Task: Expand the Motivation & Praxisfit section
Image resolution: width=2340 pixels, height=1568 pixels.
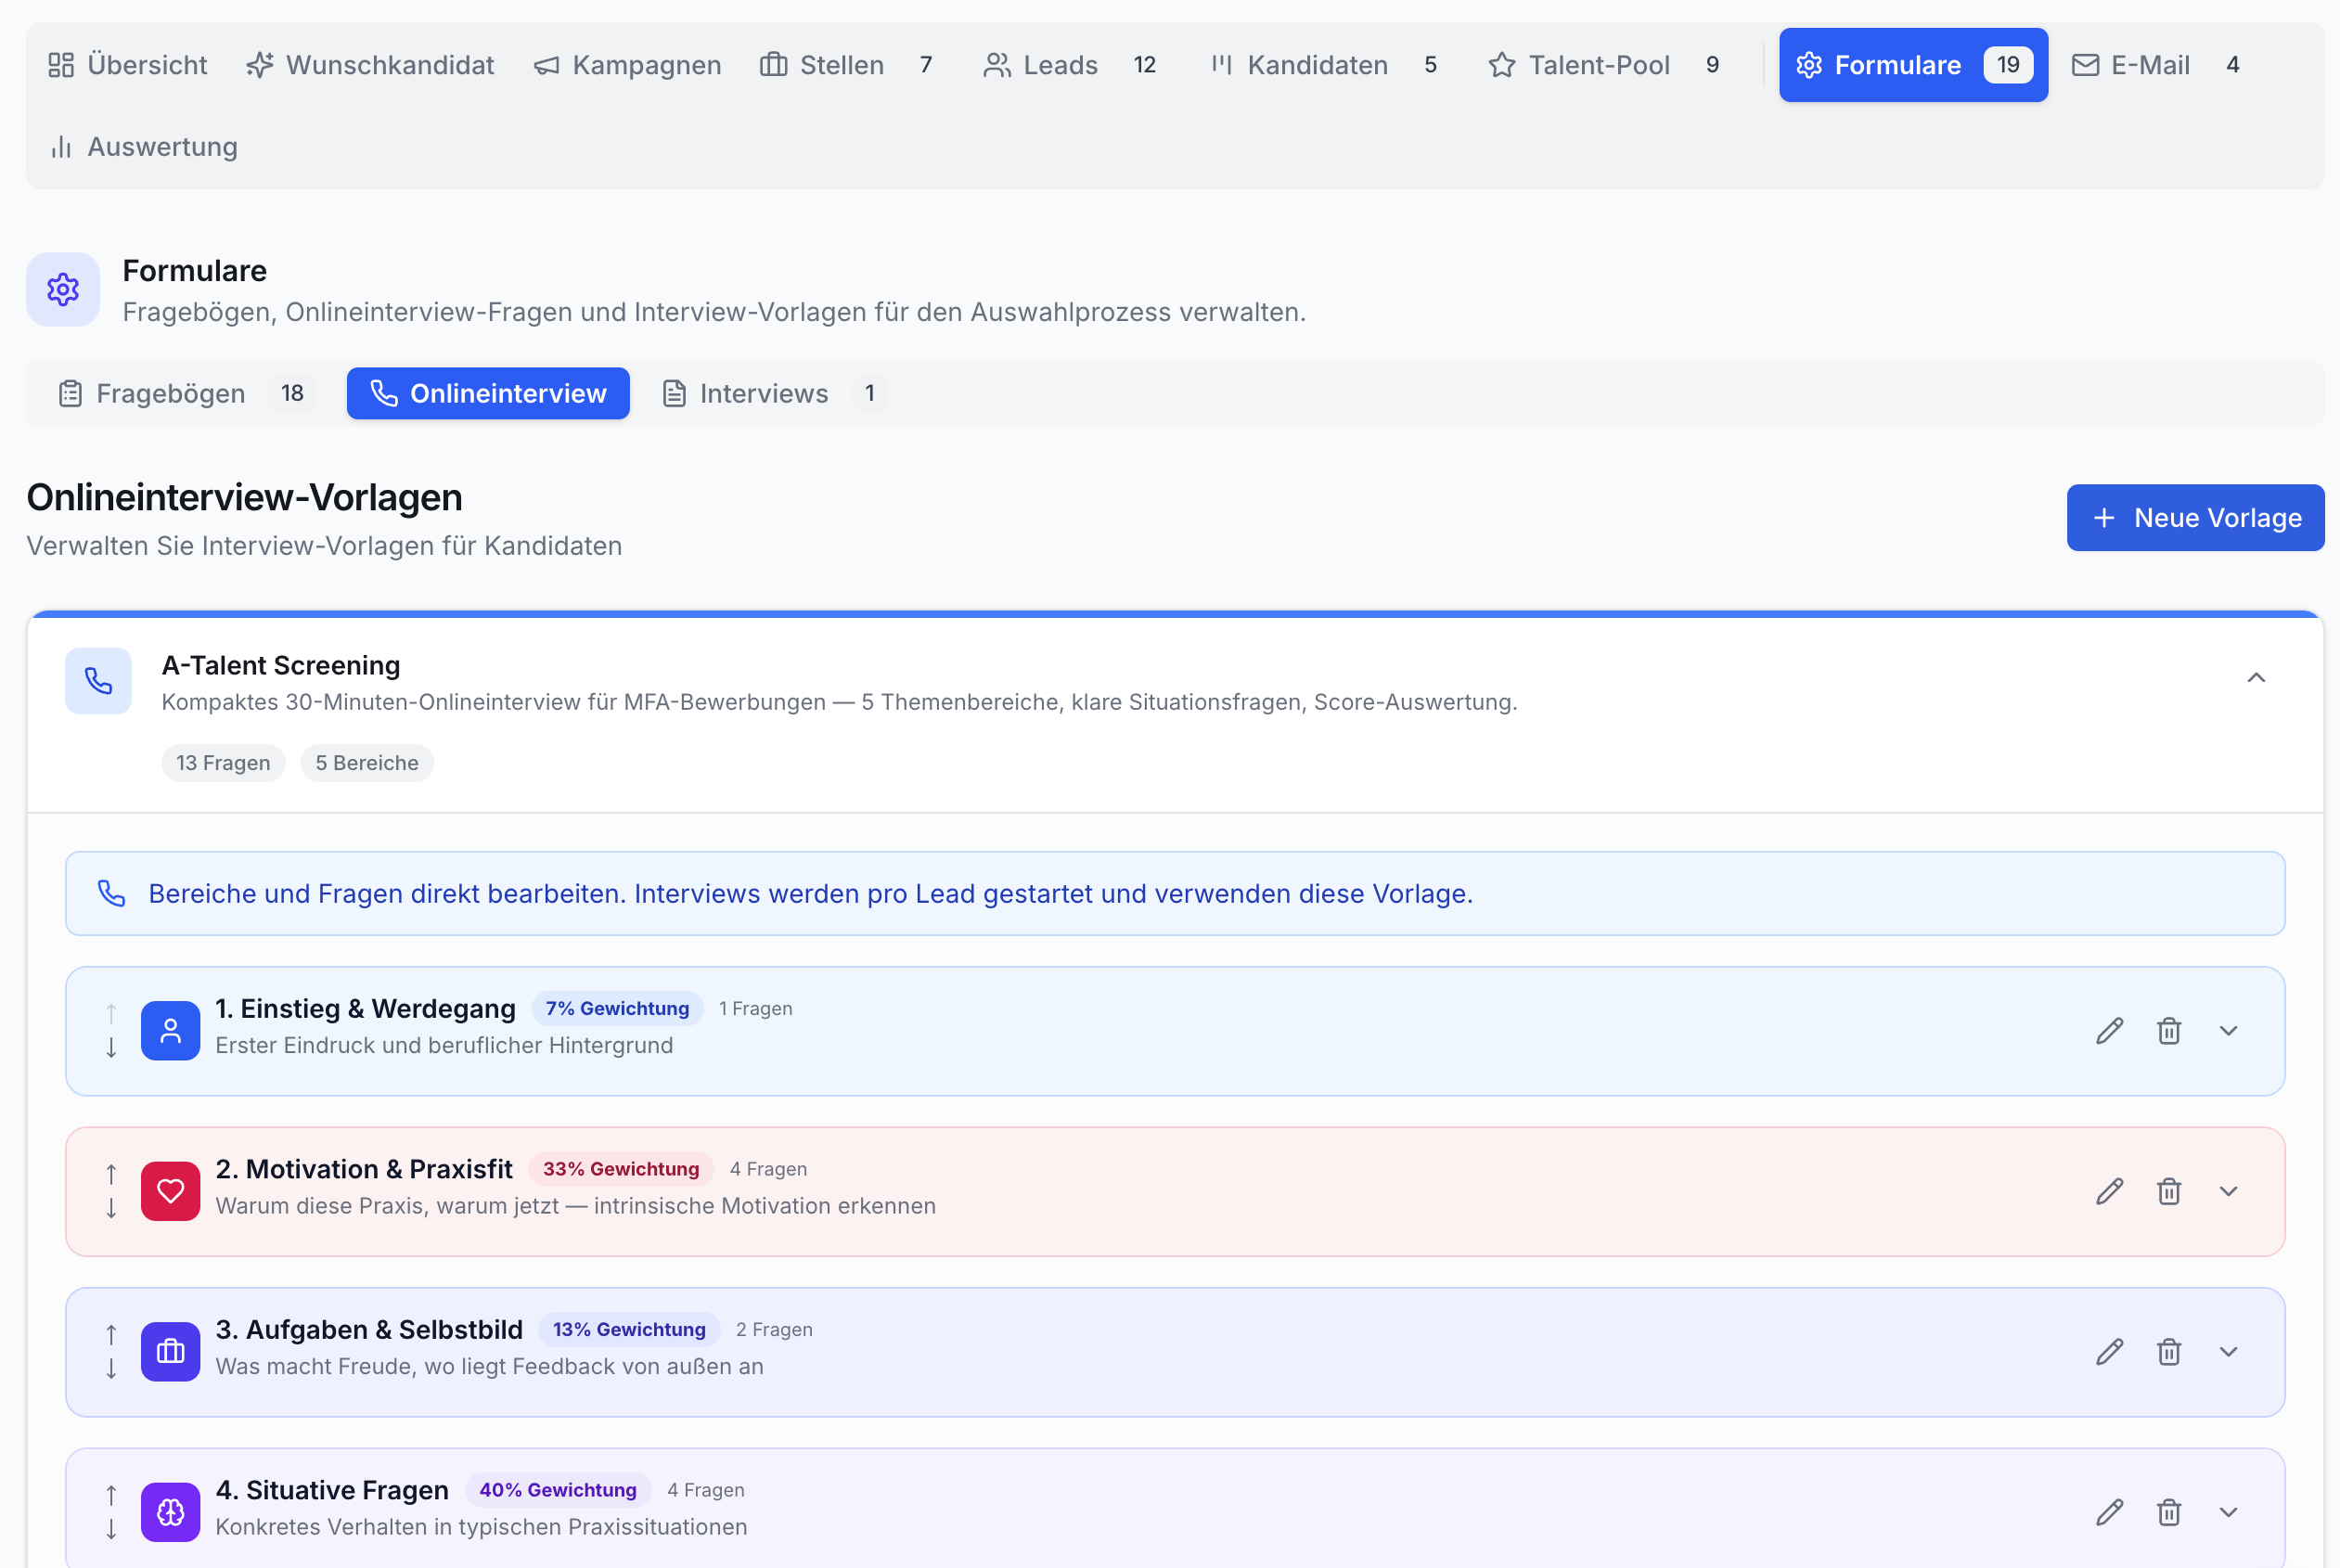Action: [x=2228, y=1192]
